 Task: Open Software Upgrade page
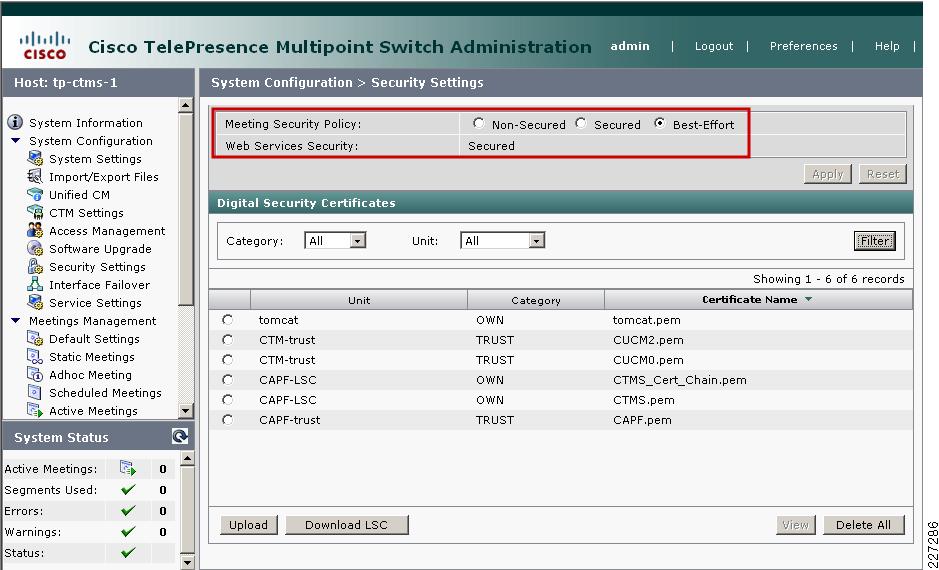pyautogui.click(x=100, y=248)
